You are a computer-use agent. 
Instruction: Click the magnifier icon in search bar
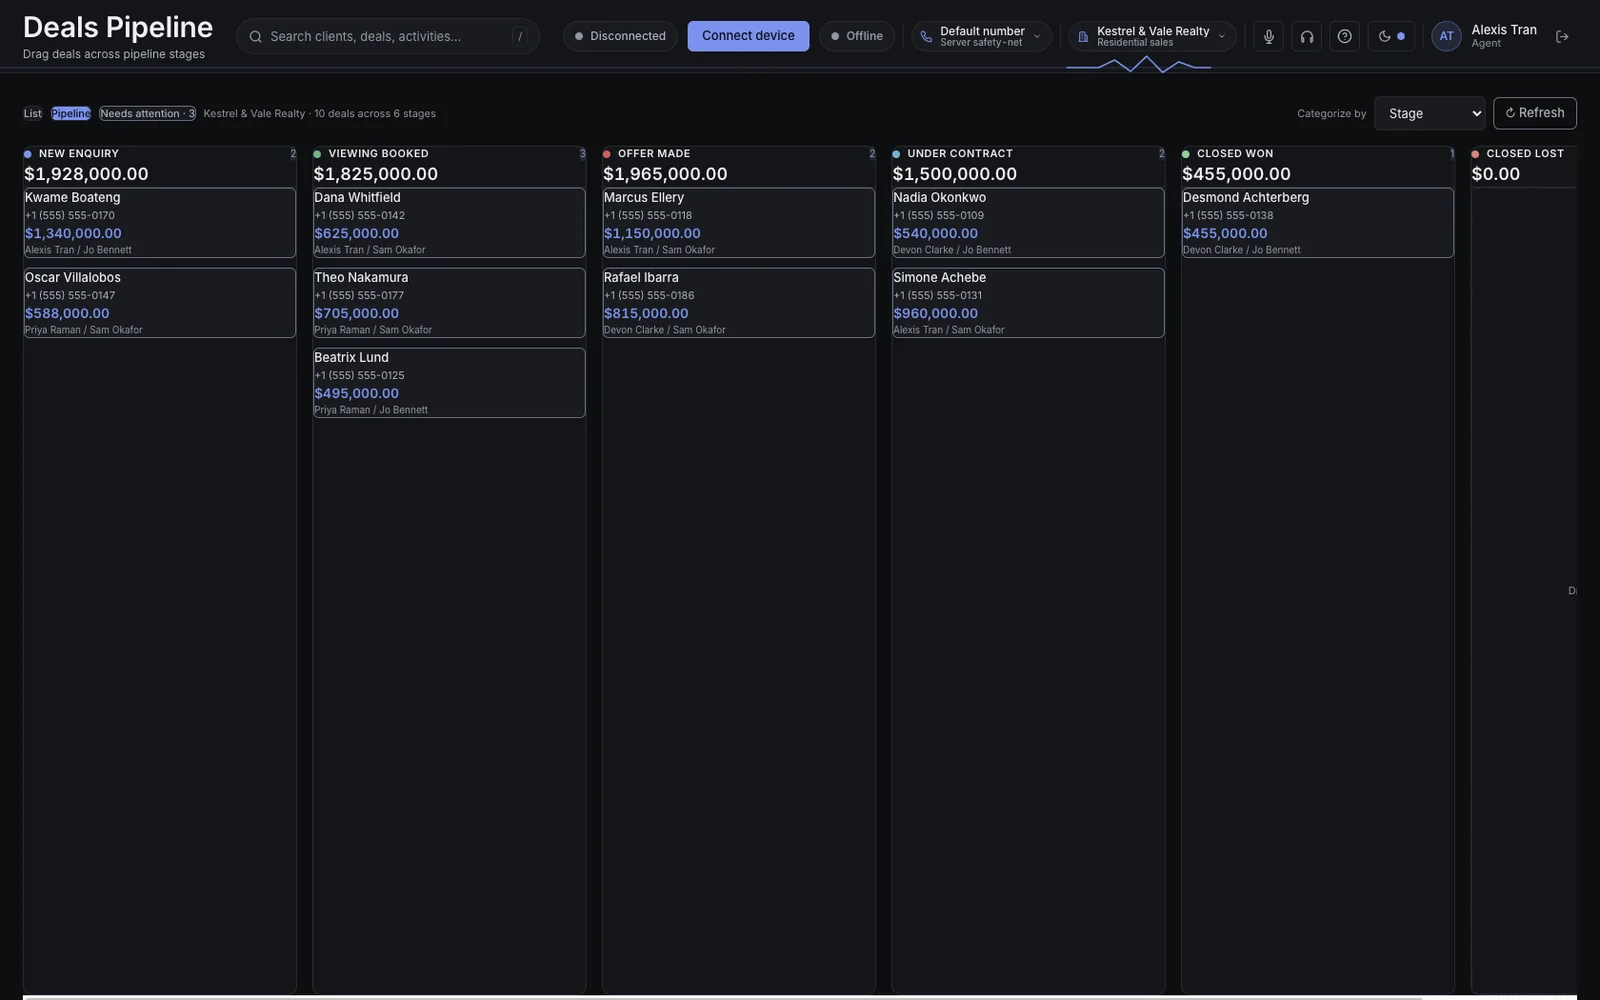point(256,36)
